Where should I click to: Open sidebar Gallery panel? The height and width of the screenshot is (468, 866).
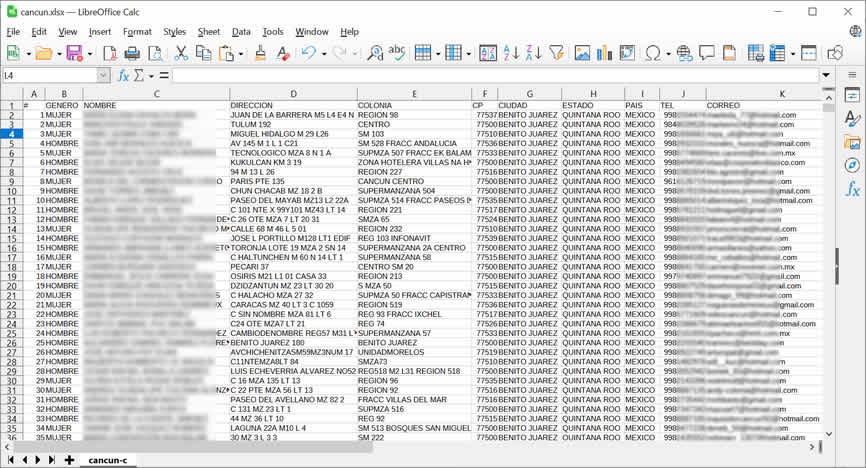[x=852, y=142]
